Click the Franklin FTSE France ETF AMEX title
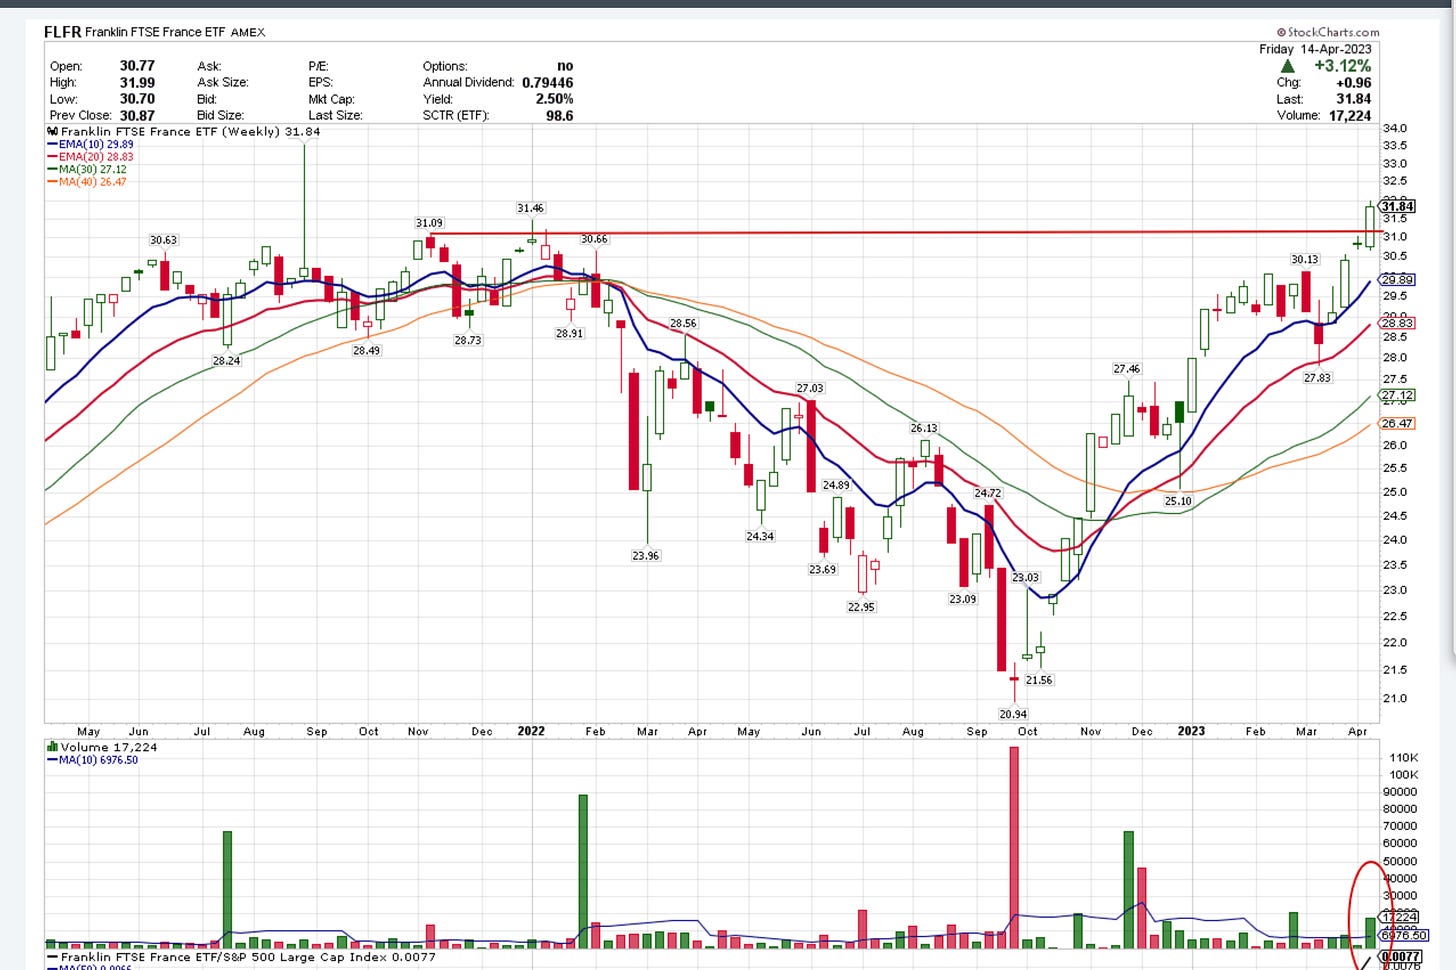 175,32
